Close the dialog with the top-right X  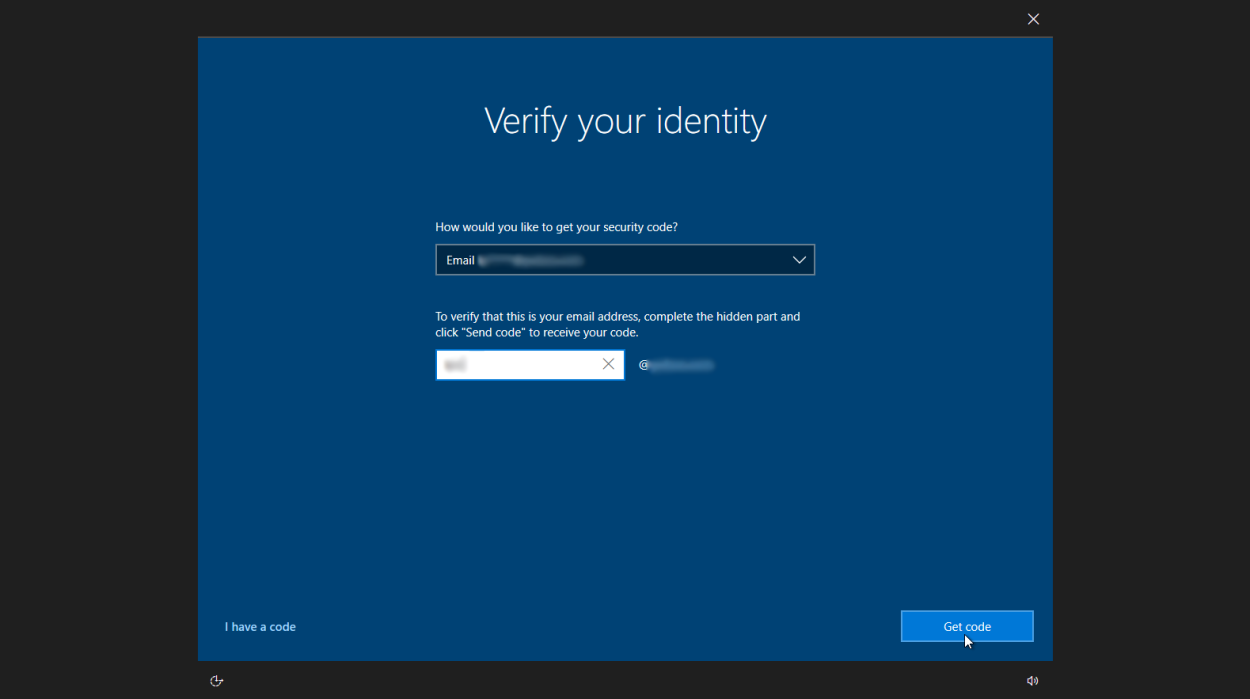pyautogui.click(x=1033, y=19)
